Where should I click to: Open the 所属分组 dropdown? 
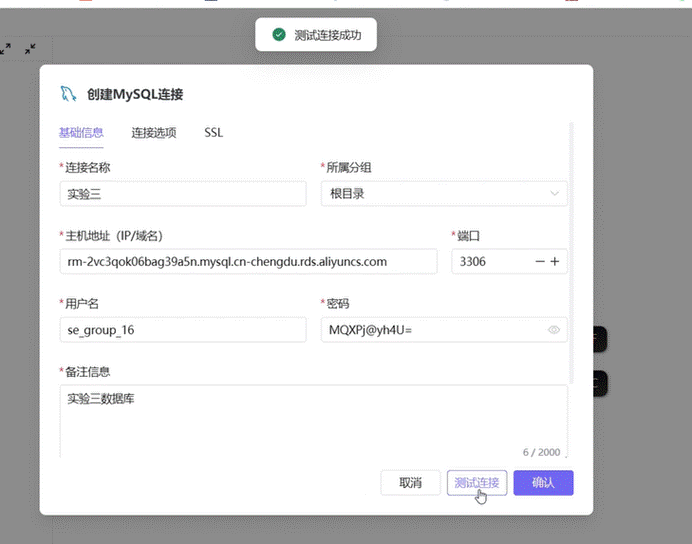point(444,193)
